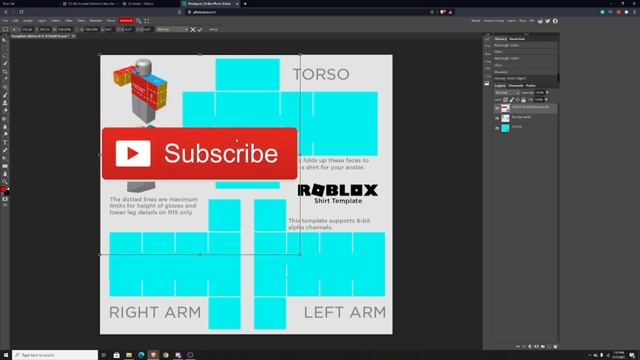Viewport: 640px width, 360px height.
Task: Click the Brave shield icon in address bar
Action: point(442,12)
